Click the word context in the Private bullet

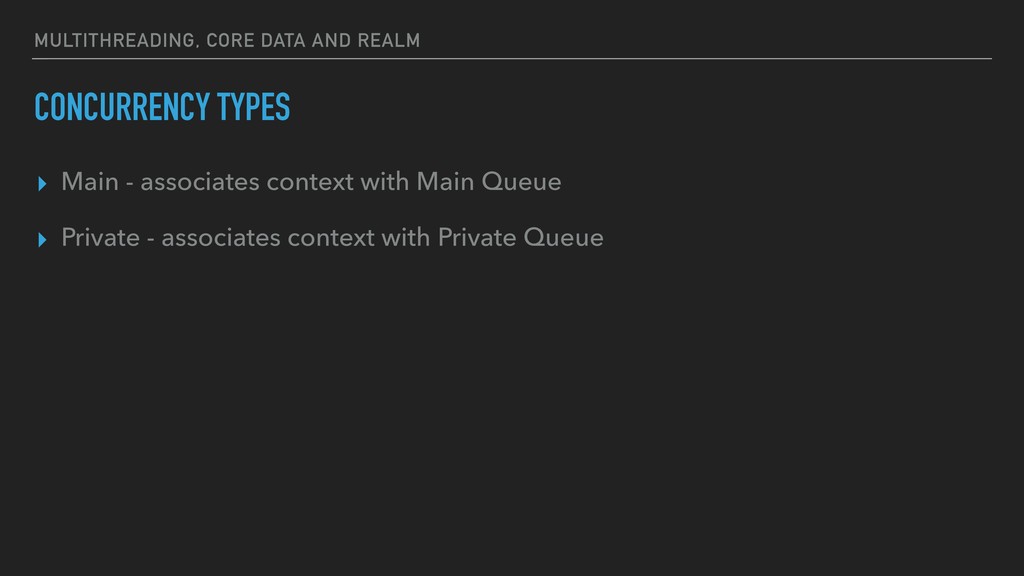point(331,239)
